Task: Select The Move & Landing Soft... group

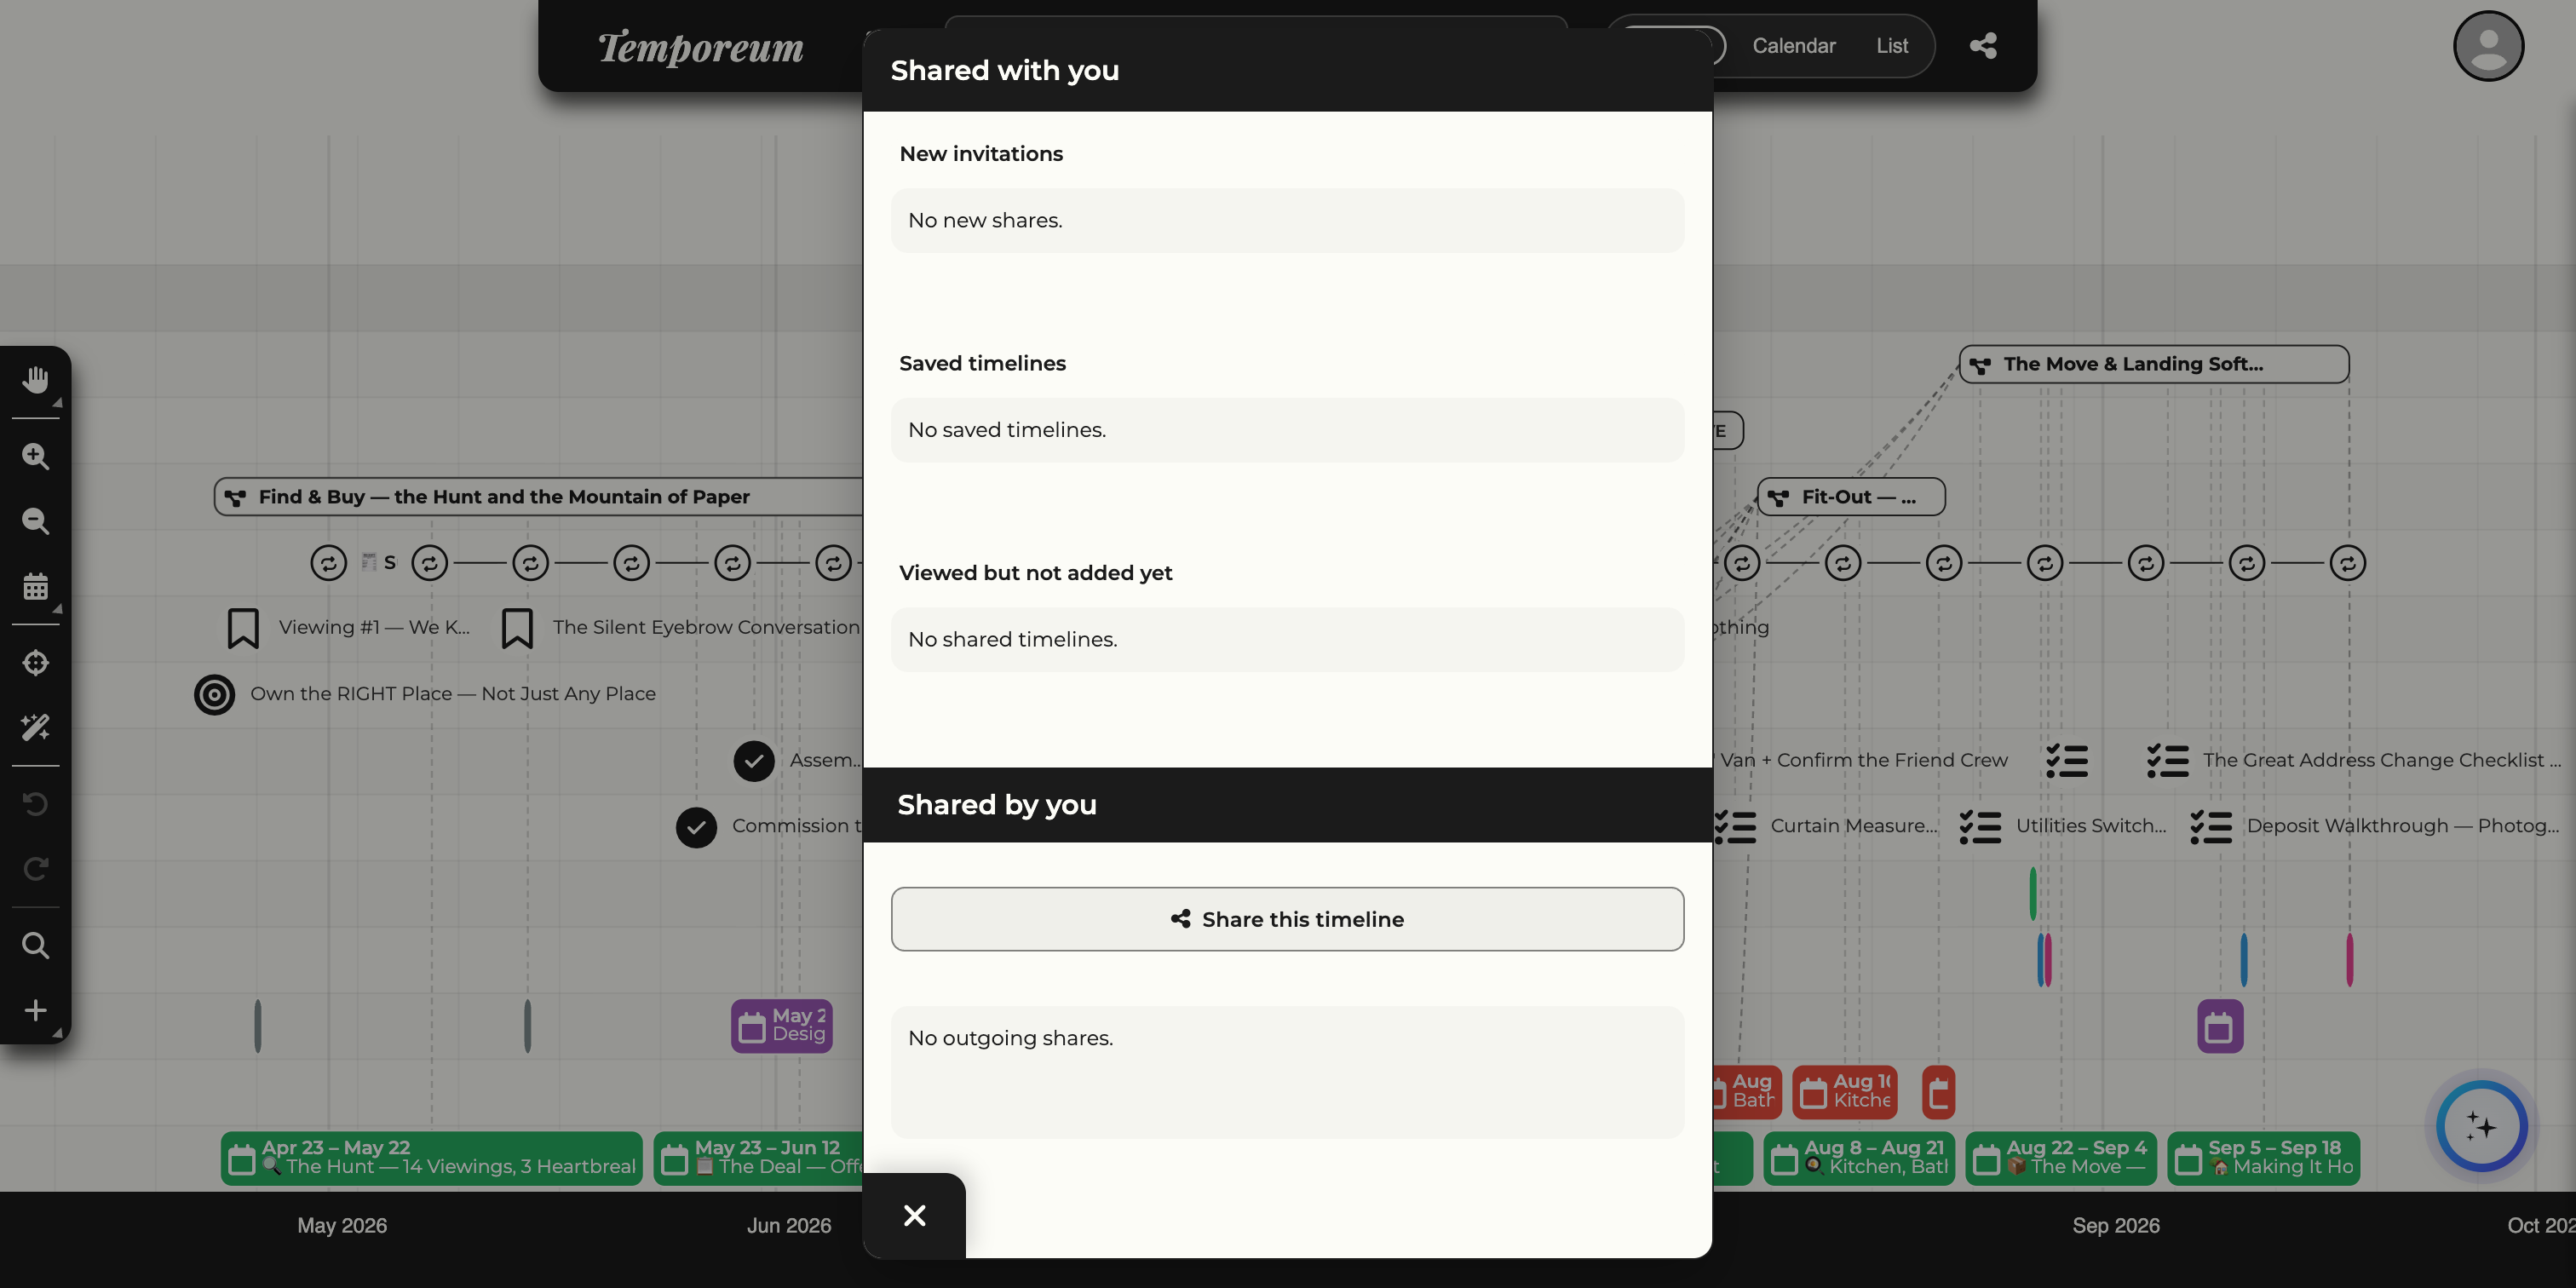Action: pos(2154,364)
